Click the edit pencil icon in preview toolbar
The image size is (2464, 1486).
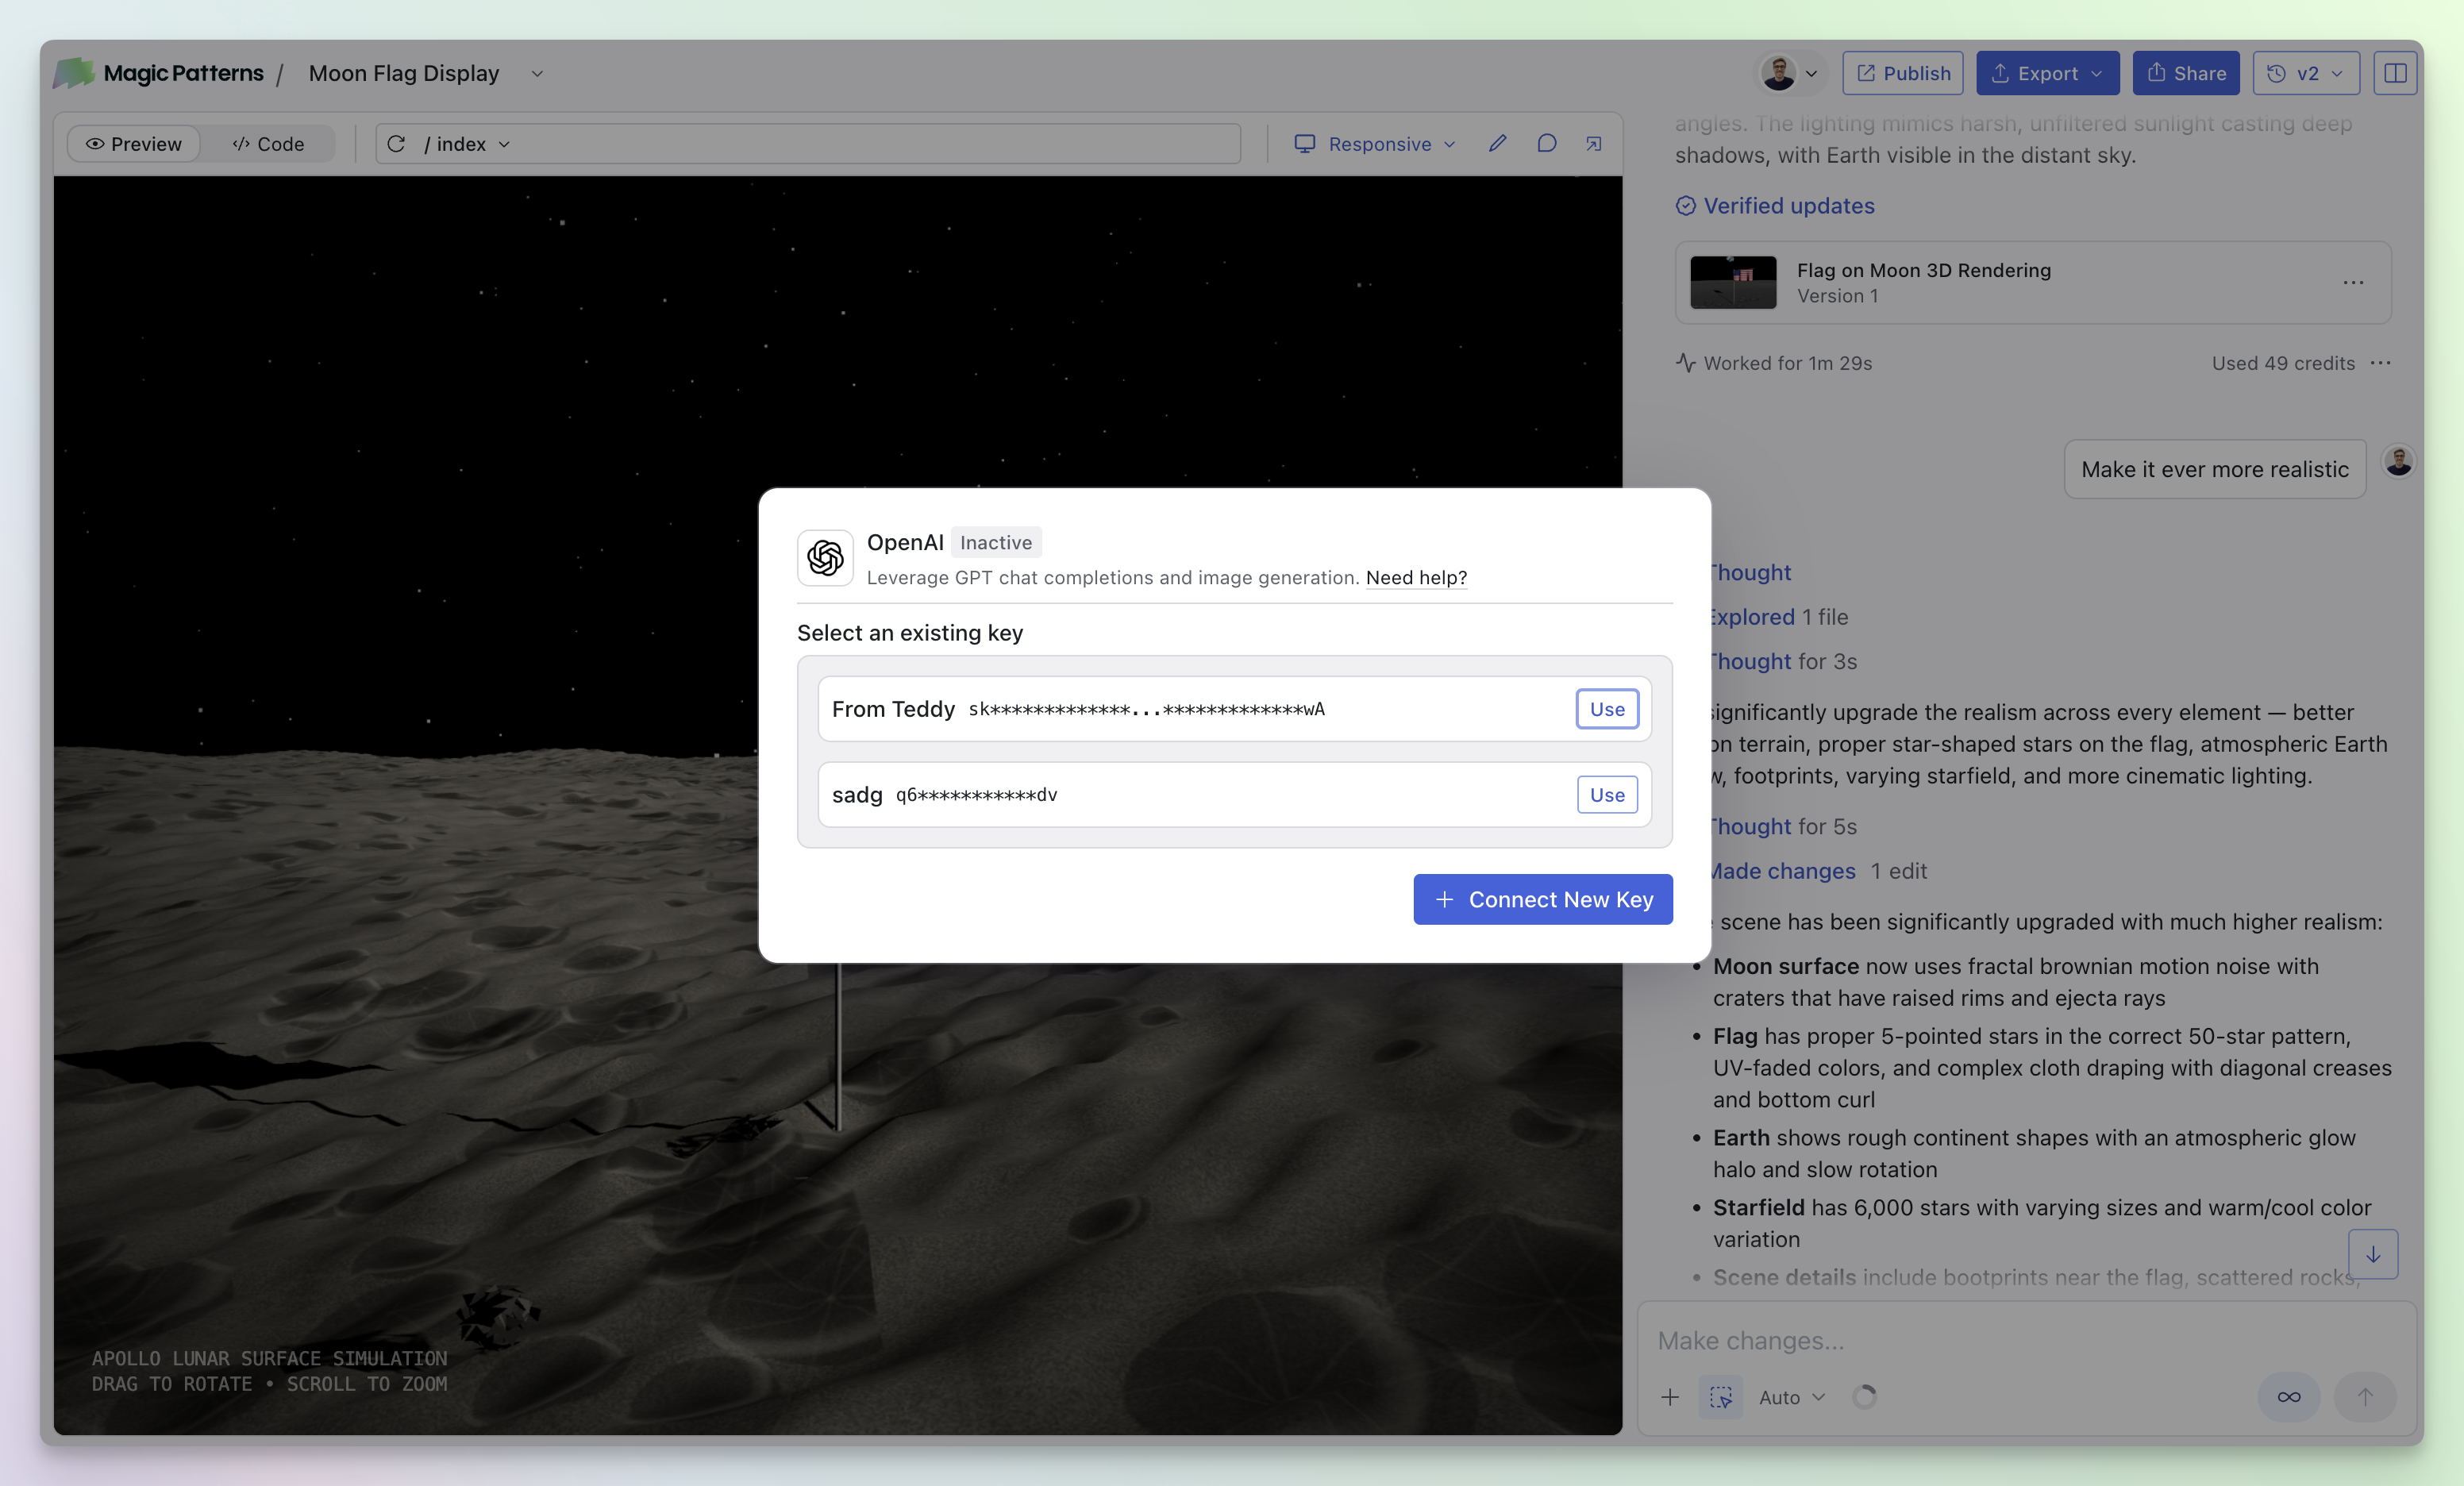1497,144
